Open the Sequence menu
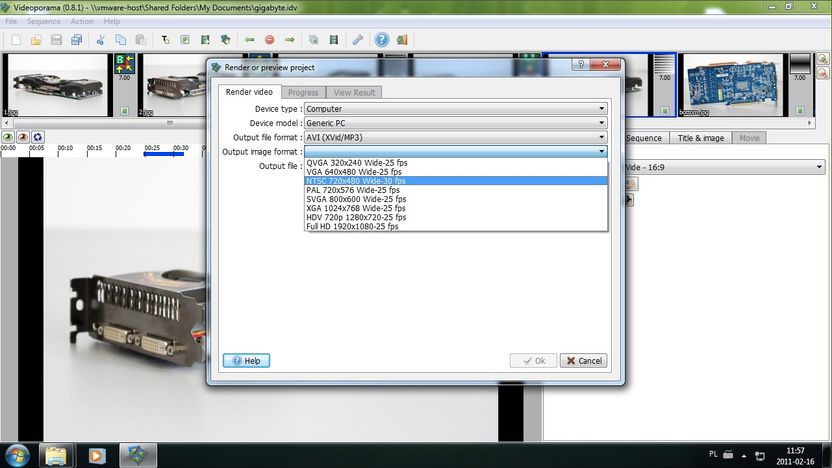Image resolution: width=832 pixels, height=468 pixels. pos(44,21)
